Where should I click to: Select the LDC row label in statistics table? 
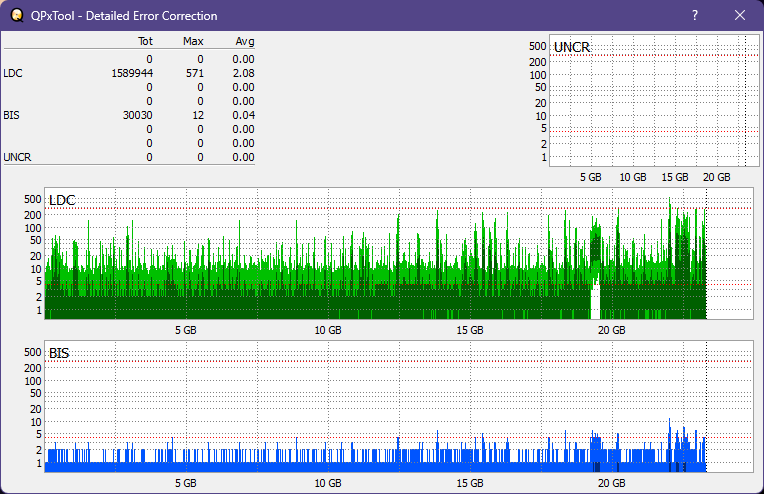[13, 73]
